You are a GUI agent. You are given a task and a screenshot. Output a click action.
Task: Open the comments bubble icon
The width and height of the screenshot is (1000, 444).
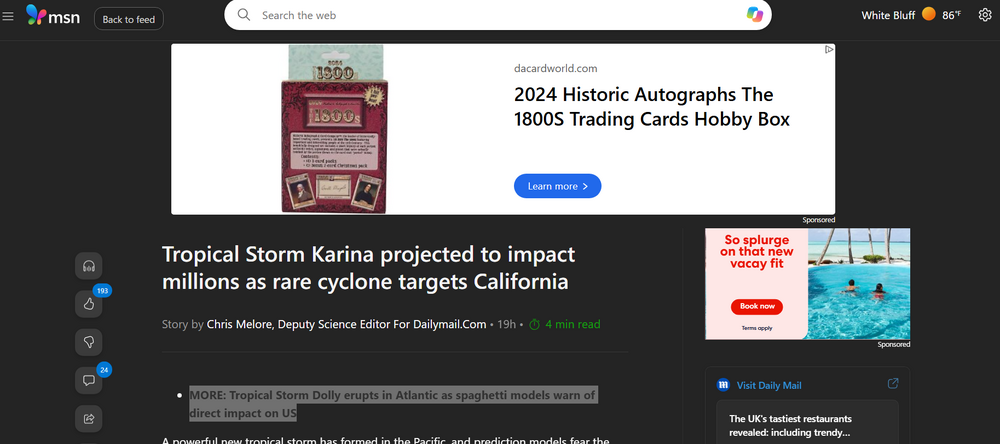tap(89, 381)
